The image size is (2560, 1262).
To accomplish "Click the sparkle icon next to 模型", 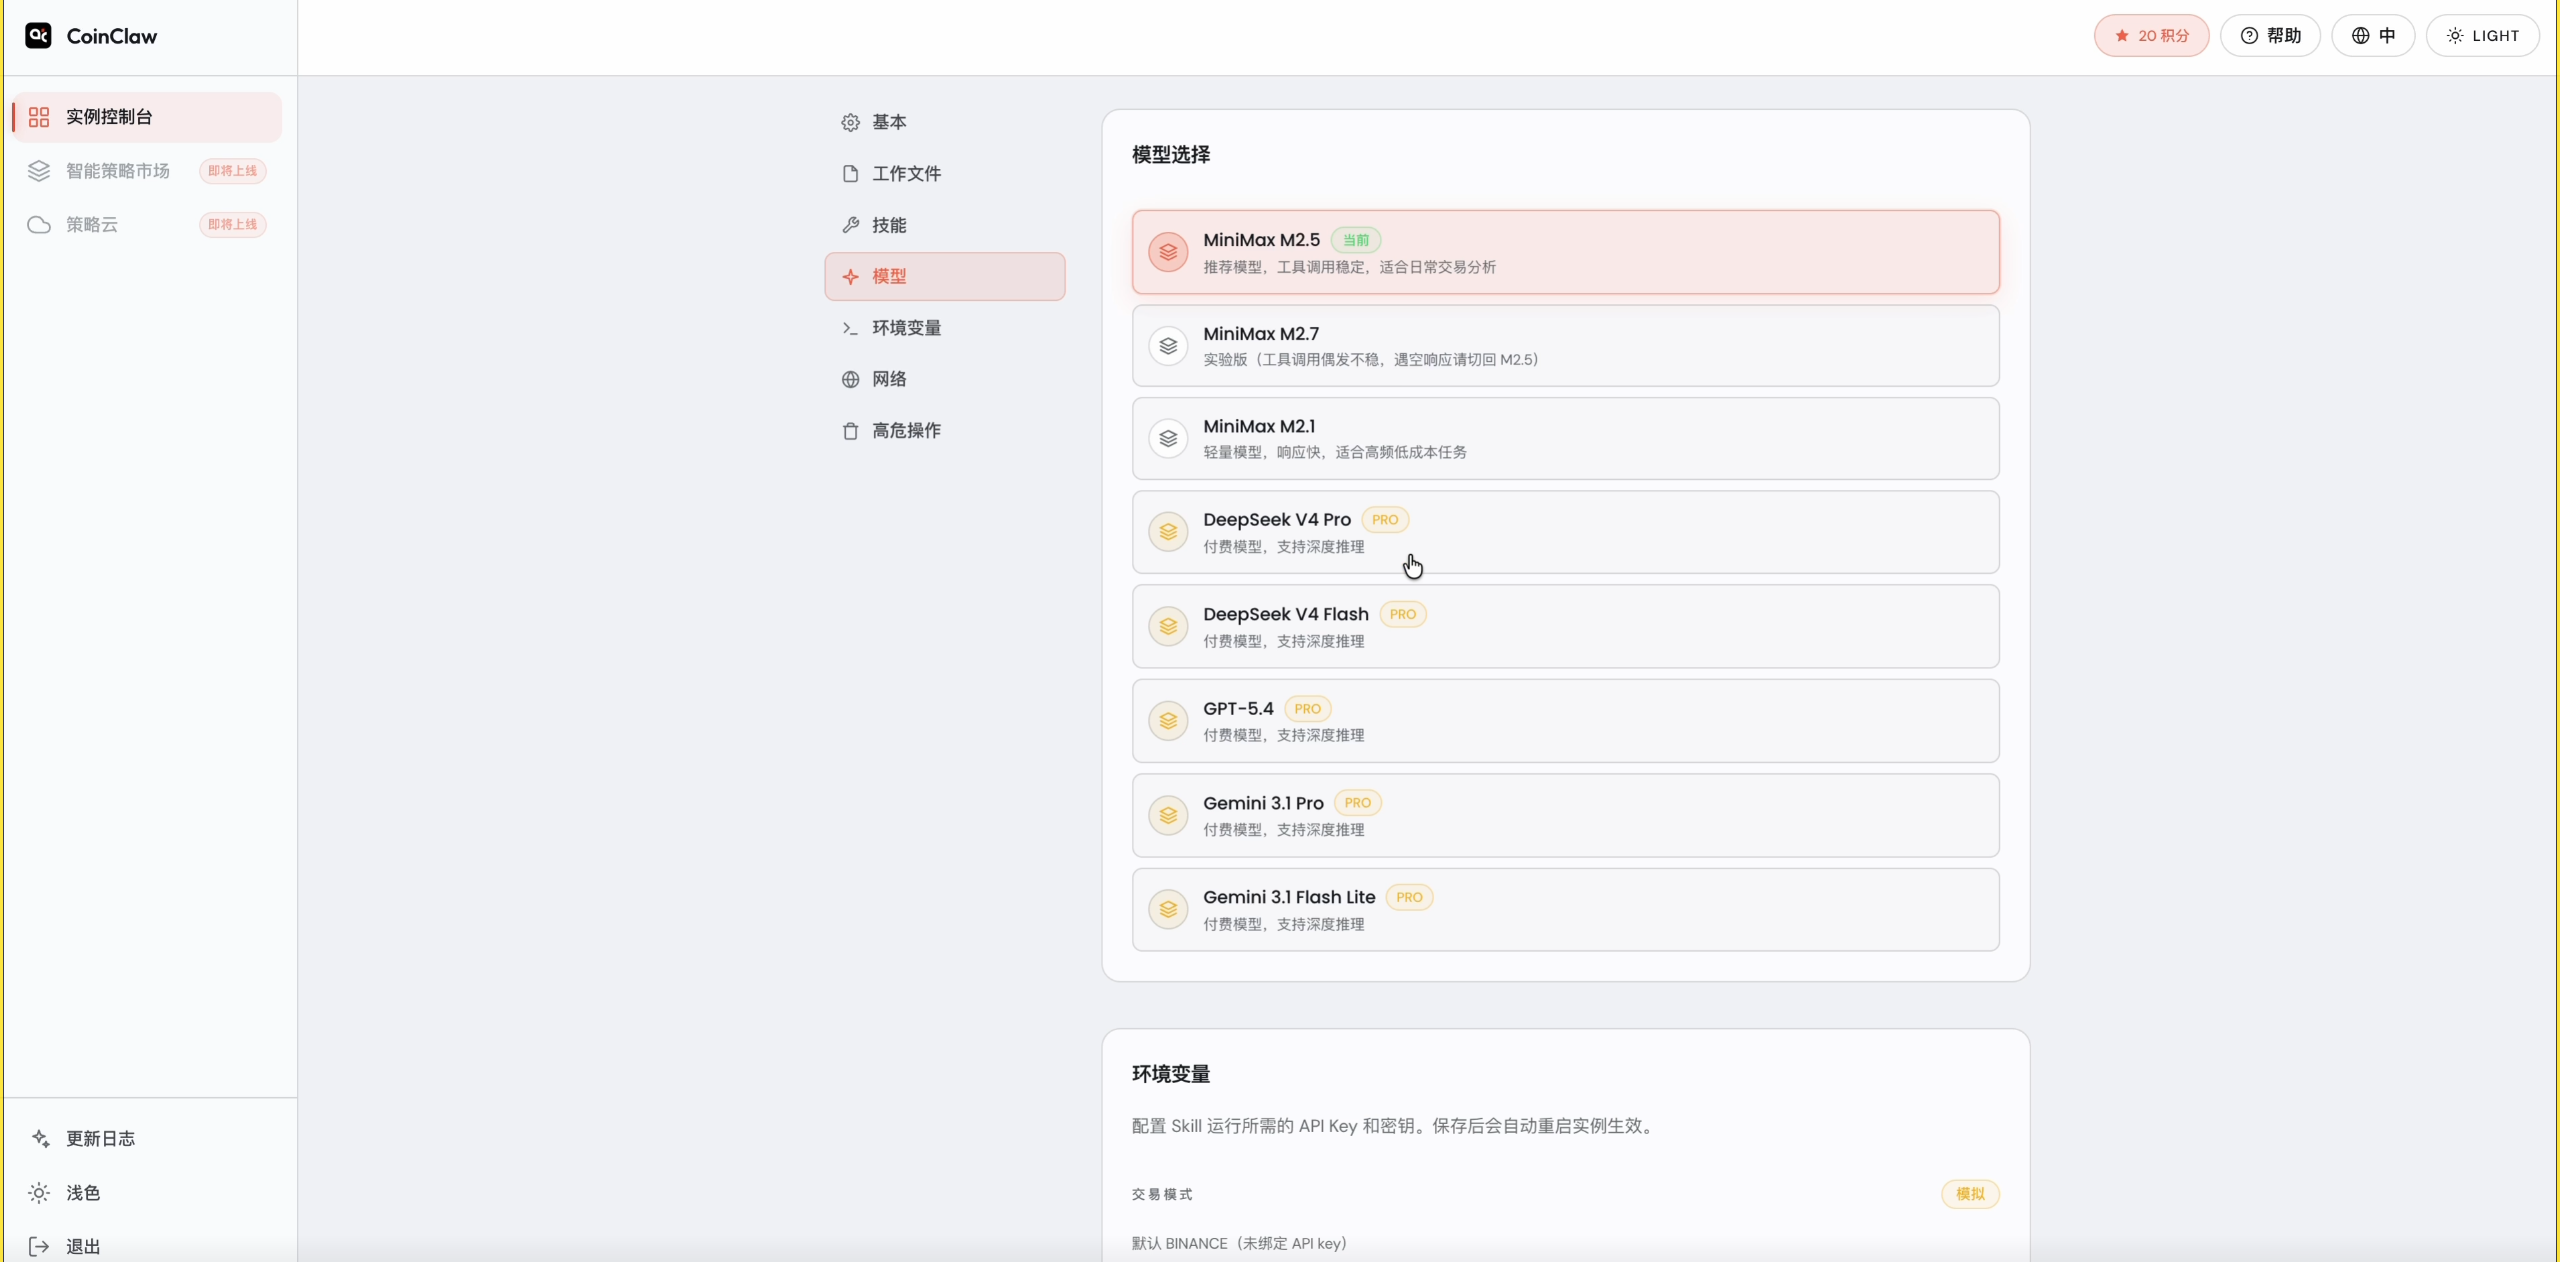I will click(x=850, y=277).
